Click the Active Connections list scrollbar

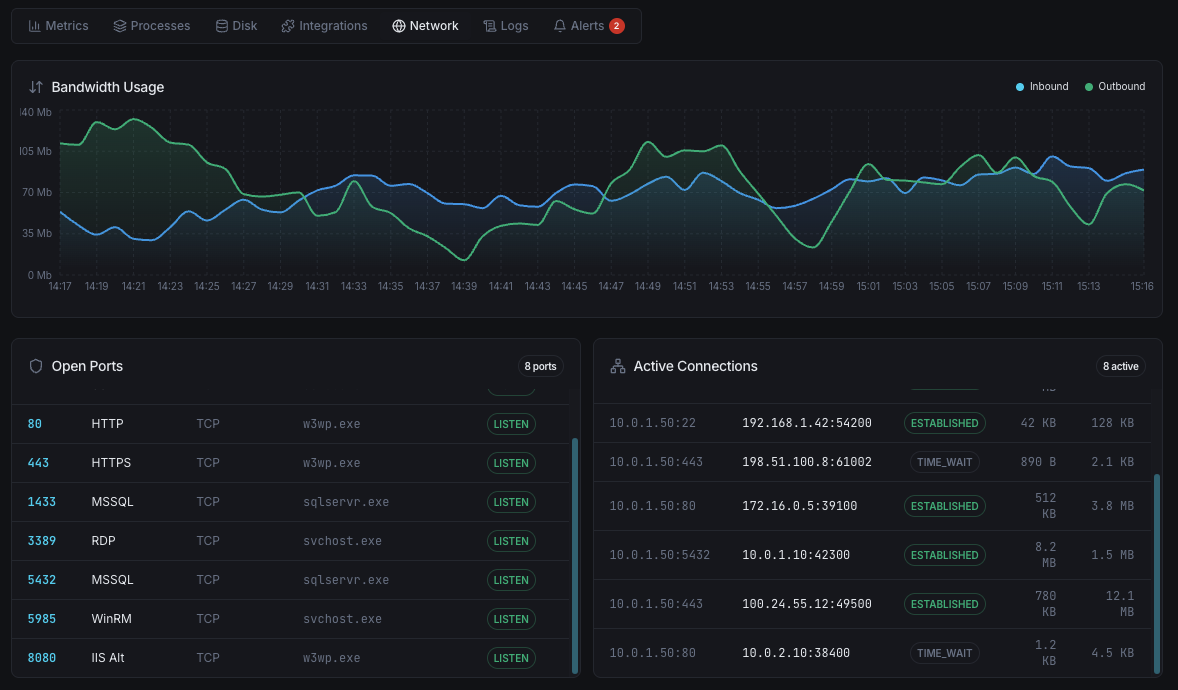click(1157, 573)
